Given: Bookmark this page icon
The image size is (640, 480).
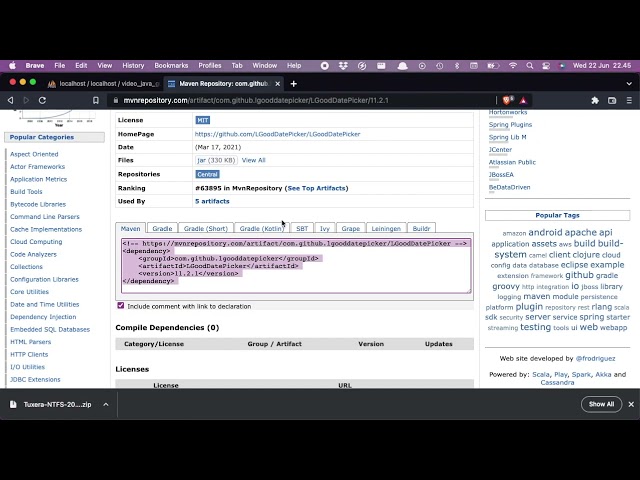Looking at the screenshot, I should pyautogui.click(x=96, y=100).
